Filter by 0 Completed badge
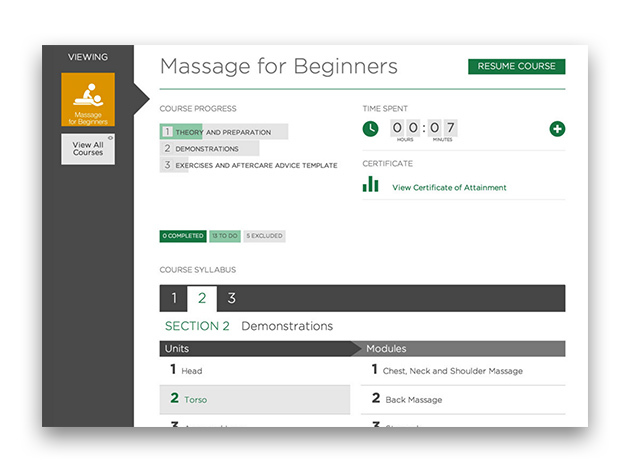The width and height of the screenshot is (630, 473). tap(183, 236)
